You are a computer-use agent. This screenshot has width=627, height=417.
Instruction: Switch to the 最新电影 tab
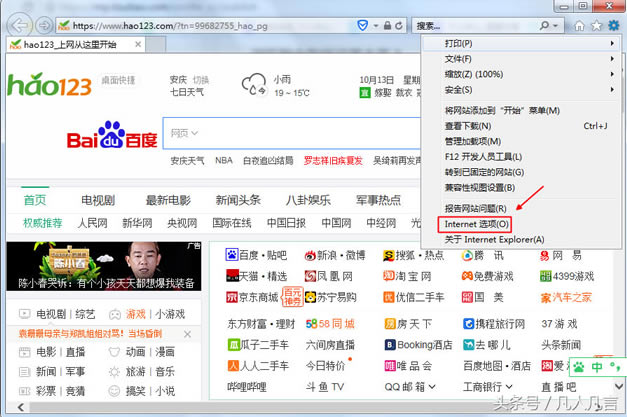[x=168, y=200]
